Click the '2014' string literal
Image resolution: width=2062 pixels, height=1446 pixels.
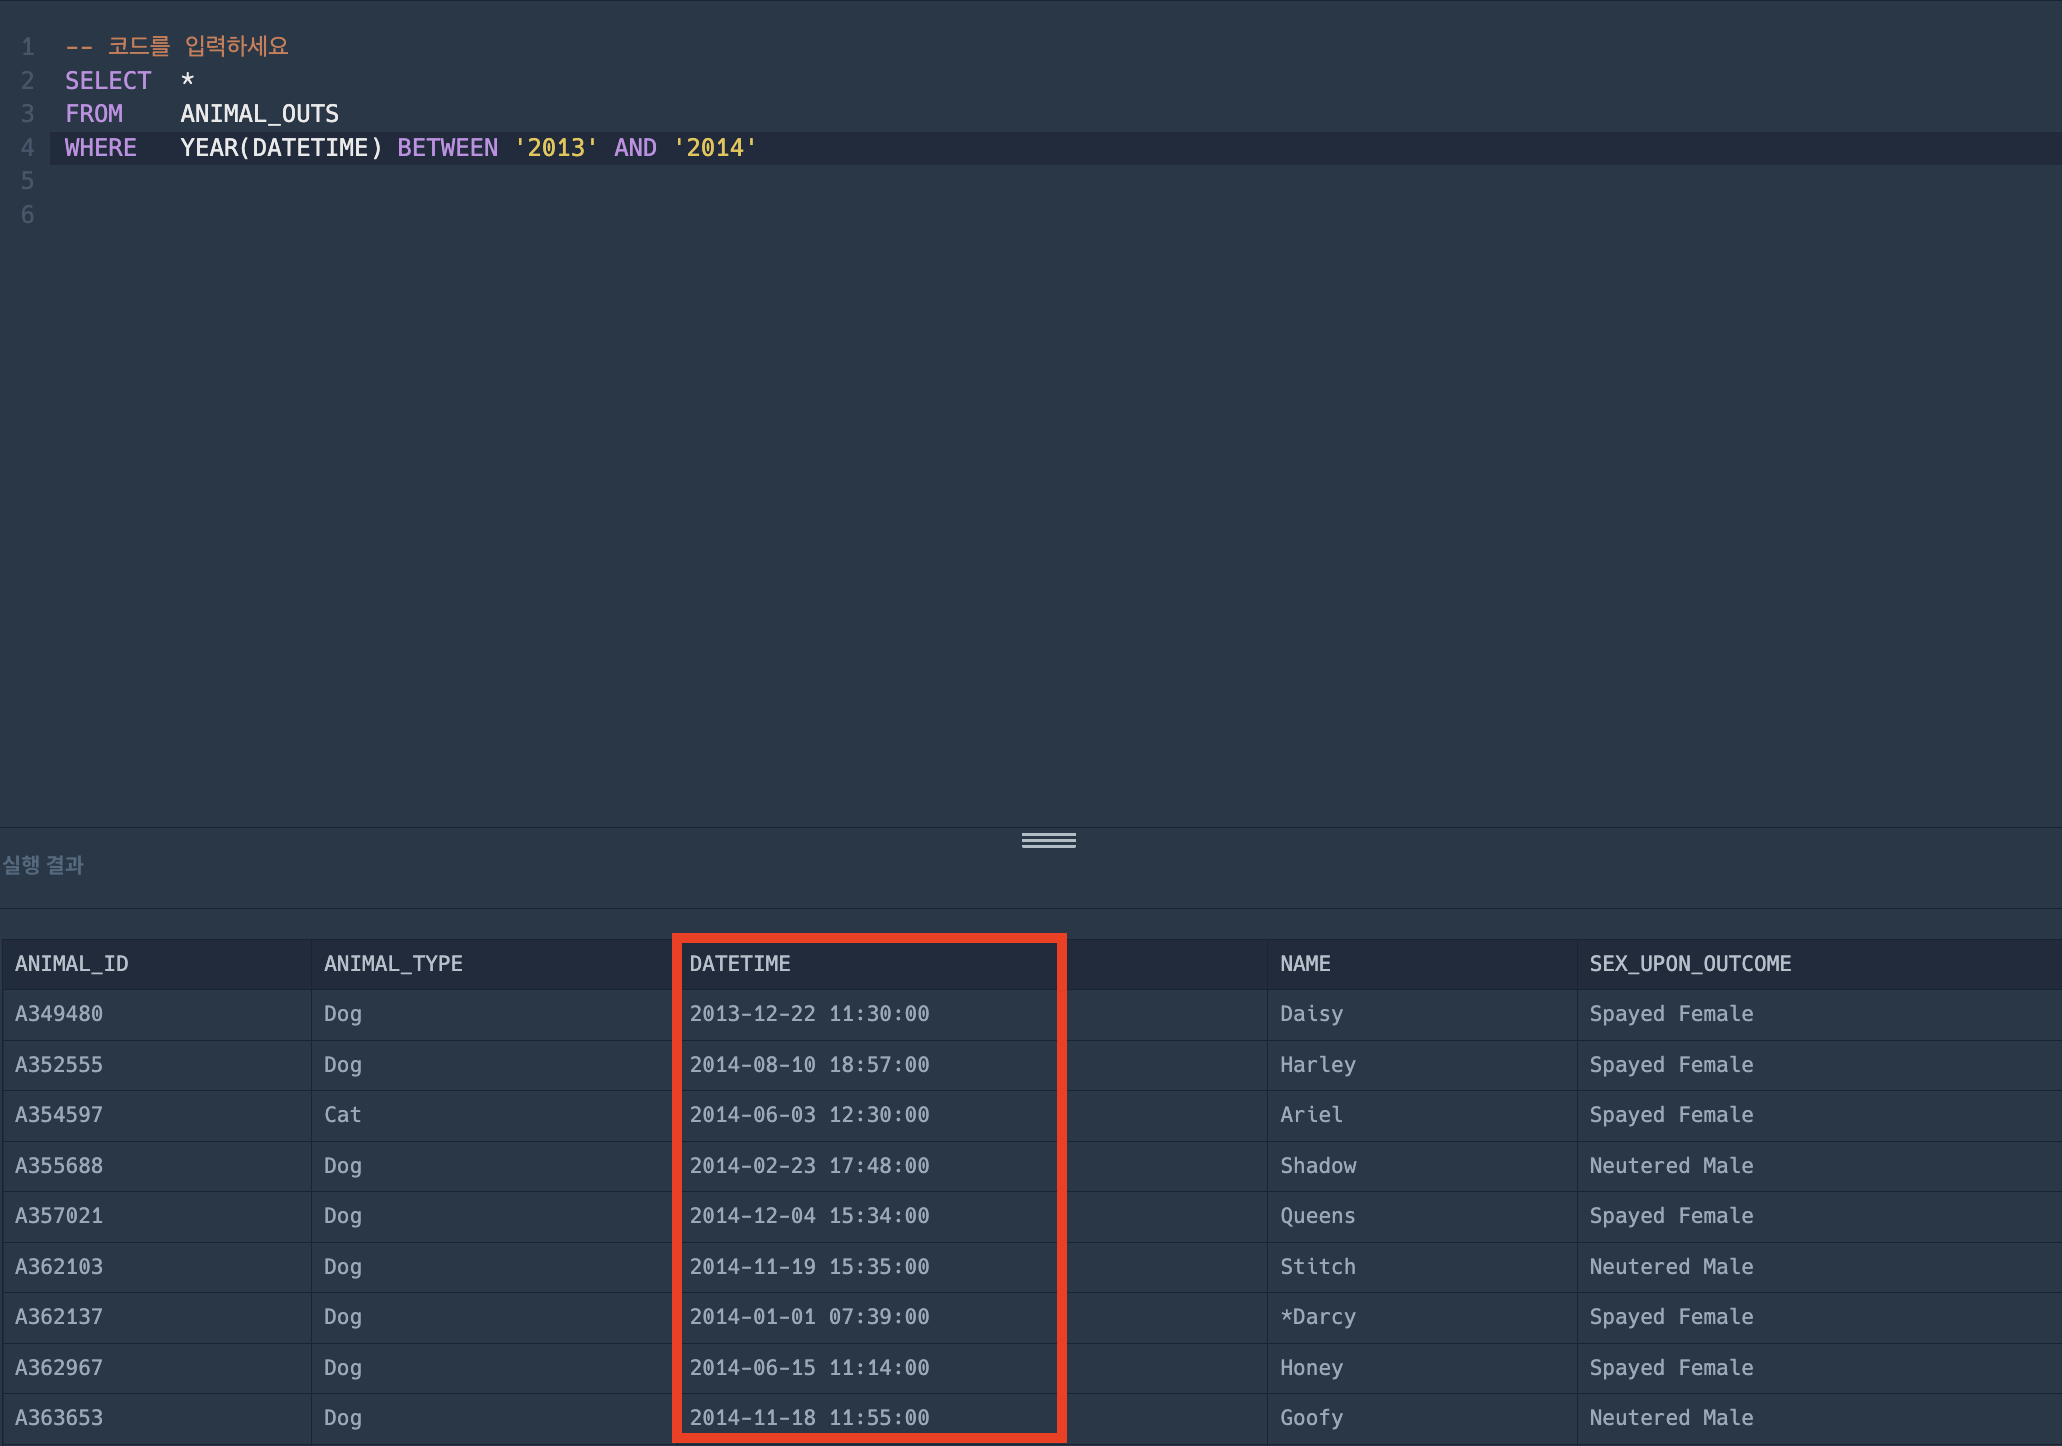tap(715, 148)
